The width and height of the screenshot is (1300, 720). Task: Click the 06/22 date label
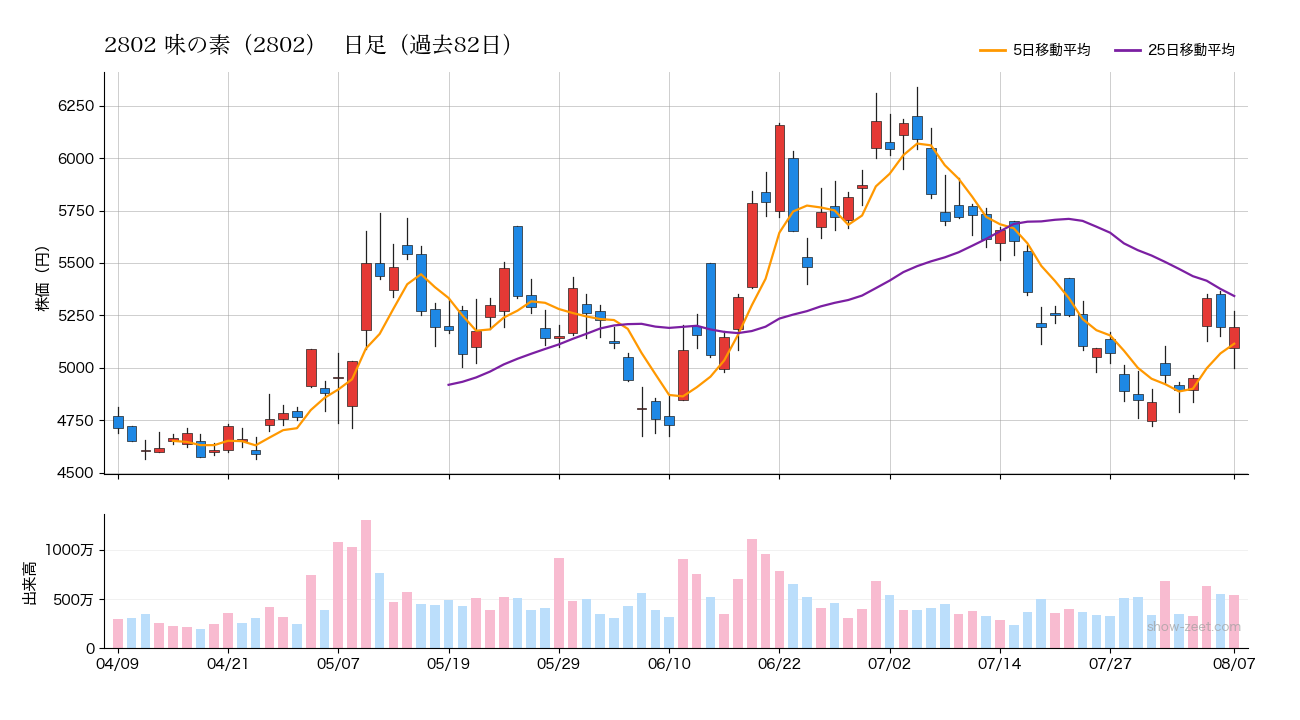pos(779,663)
